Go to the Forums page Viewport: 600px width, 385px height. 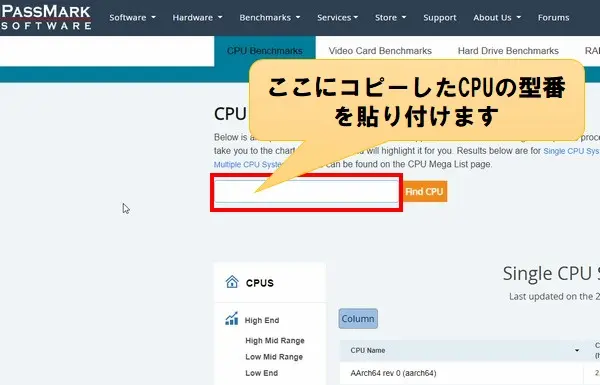(553, 18)
